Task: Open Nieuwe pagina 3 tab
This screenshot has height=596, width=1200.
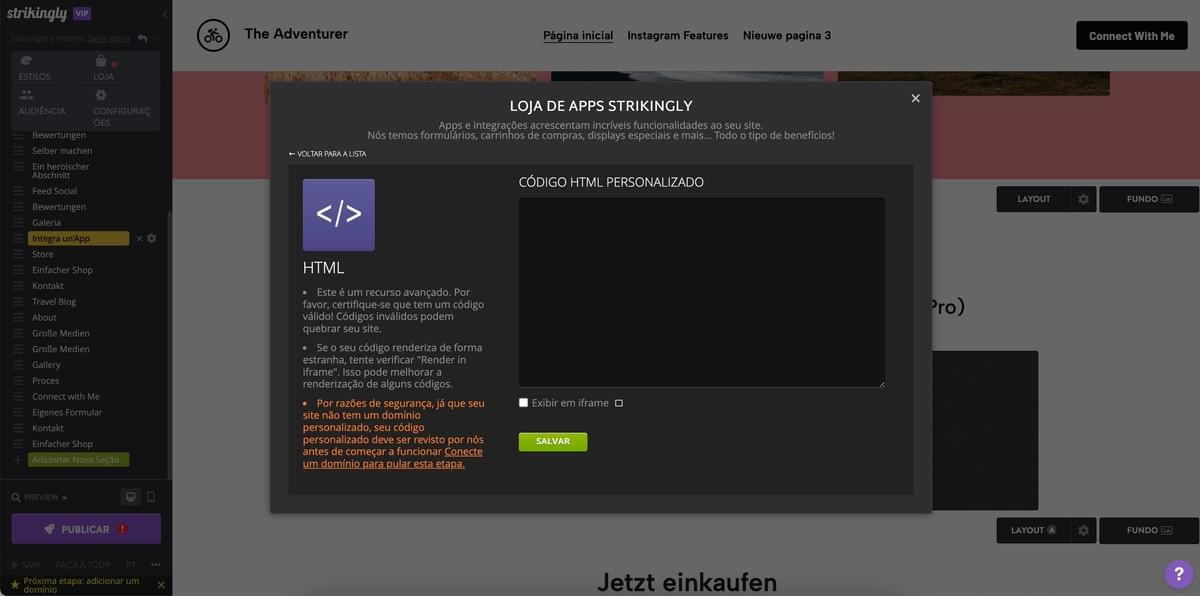Action: pyautogui.click(x=787, y=35)
